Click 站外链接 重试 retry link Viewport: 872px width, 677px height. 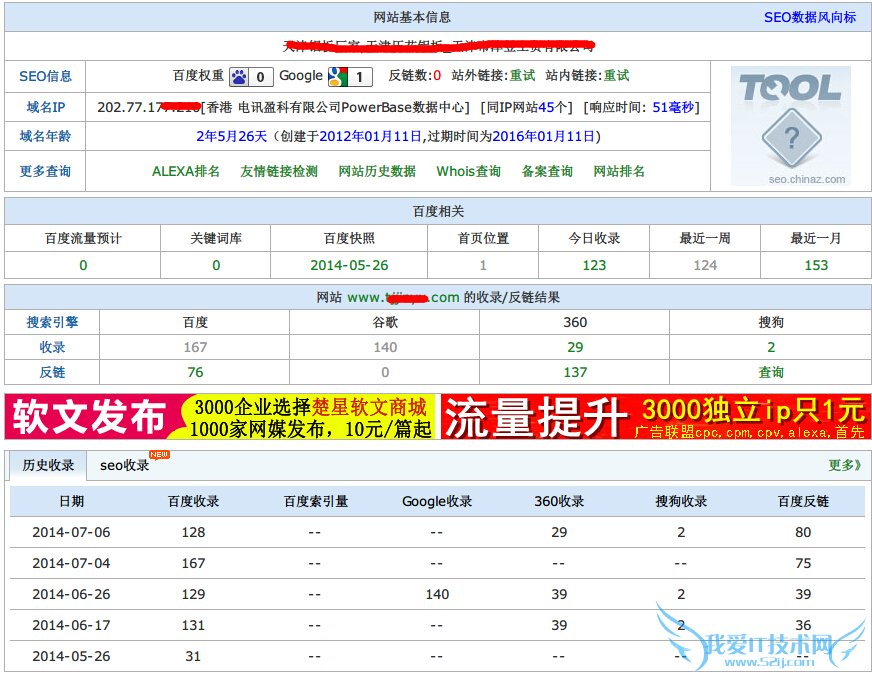pos(522,76)
